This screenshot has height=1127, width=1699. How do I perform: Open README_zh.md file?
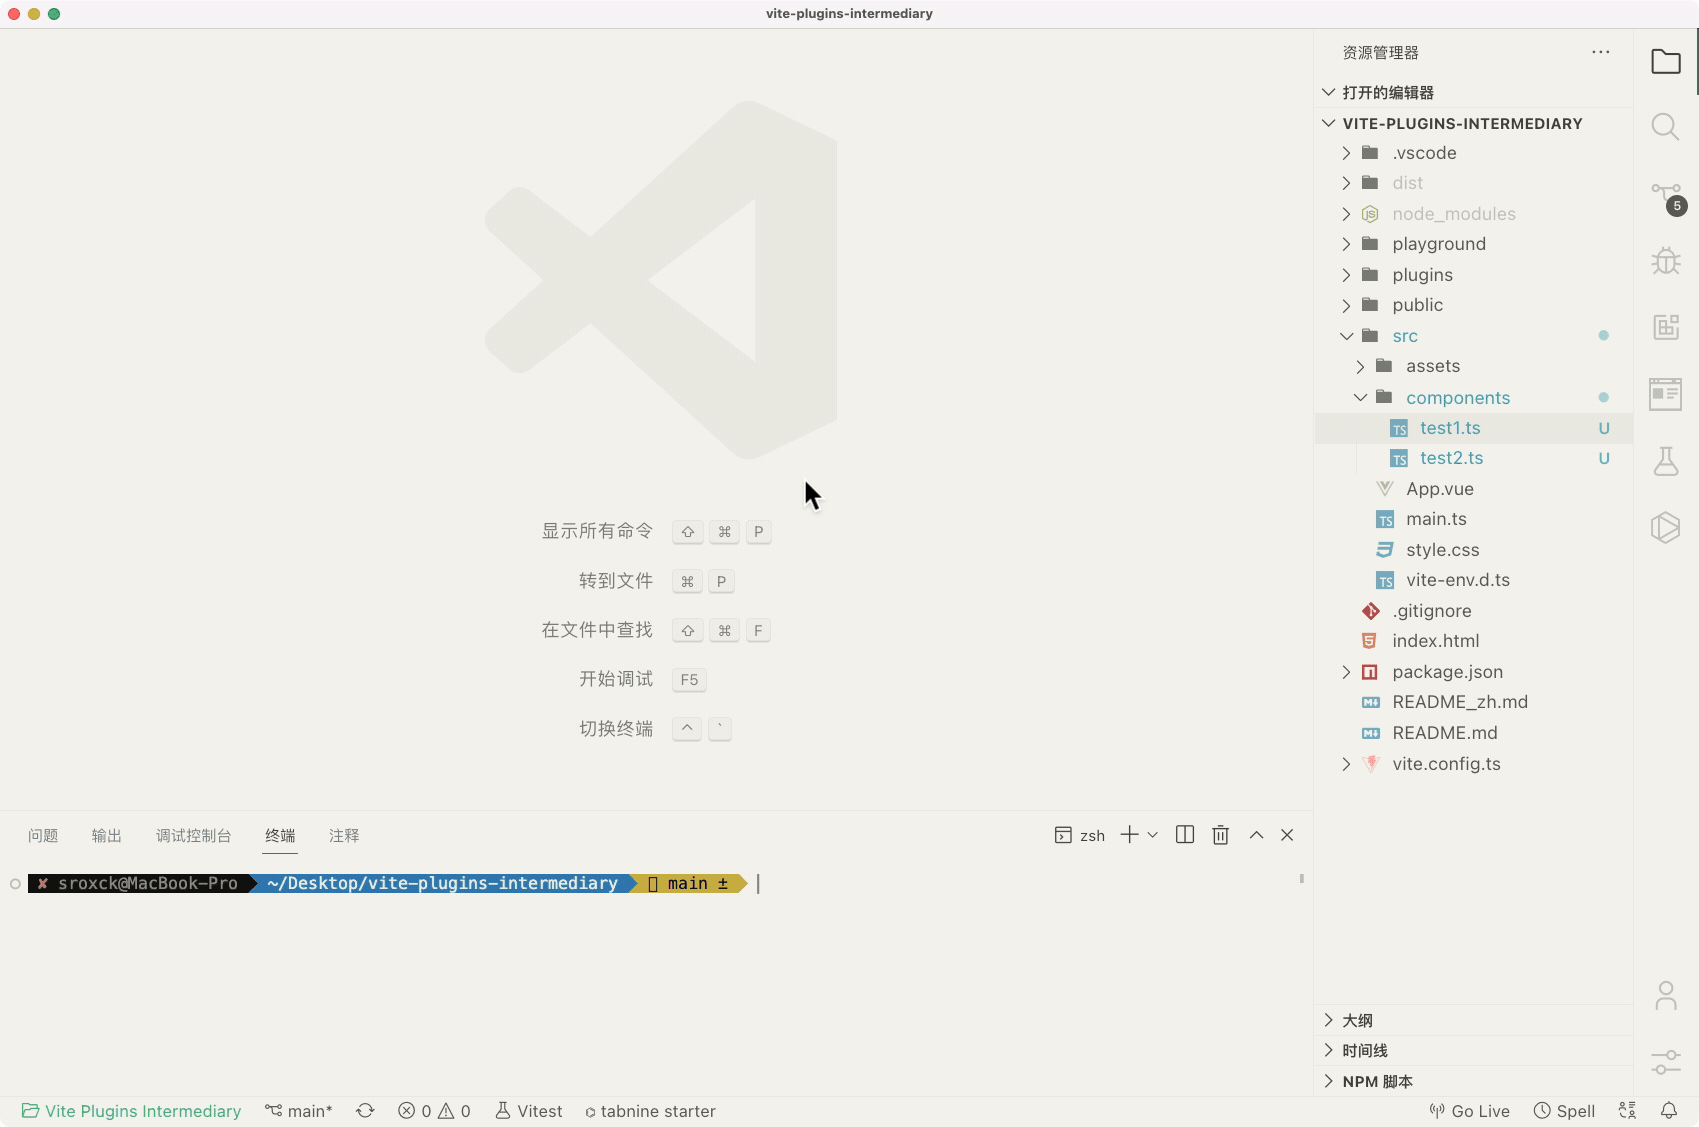click(x=1474, y=702)
